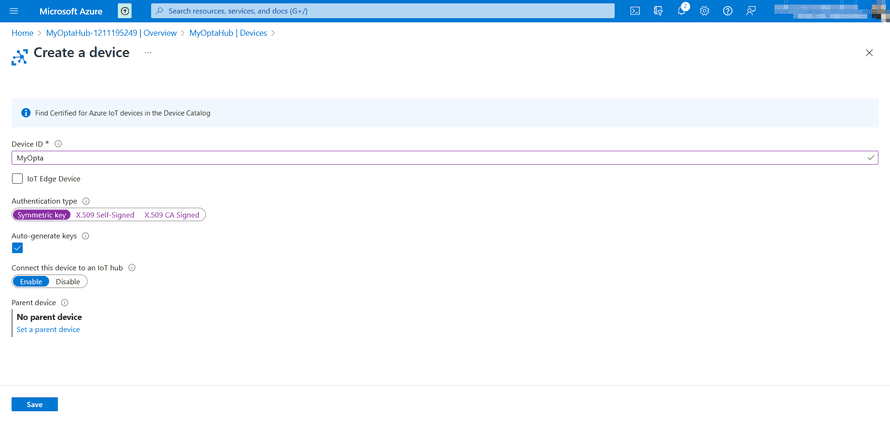The width and height of the screenshot is (890, 422).
Task: Uncheck the Auto-generate keys checkbox
Action: pos(17,248)
